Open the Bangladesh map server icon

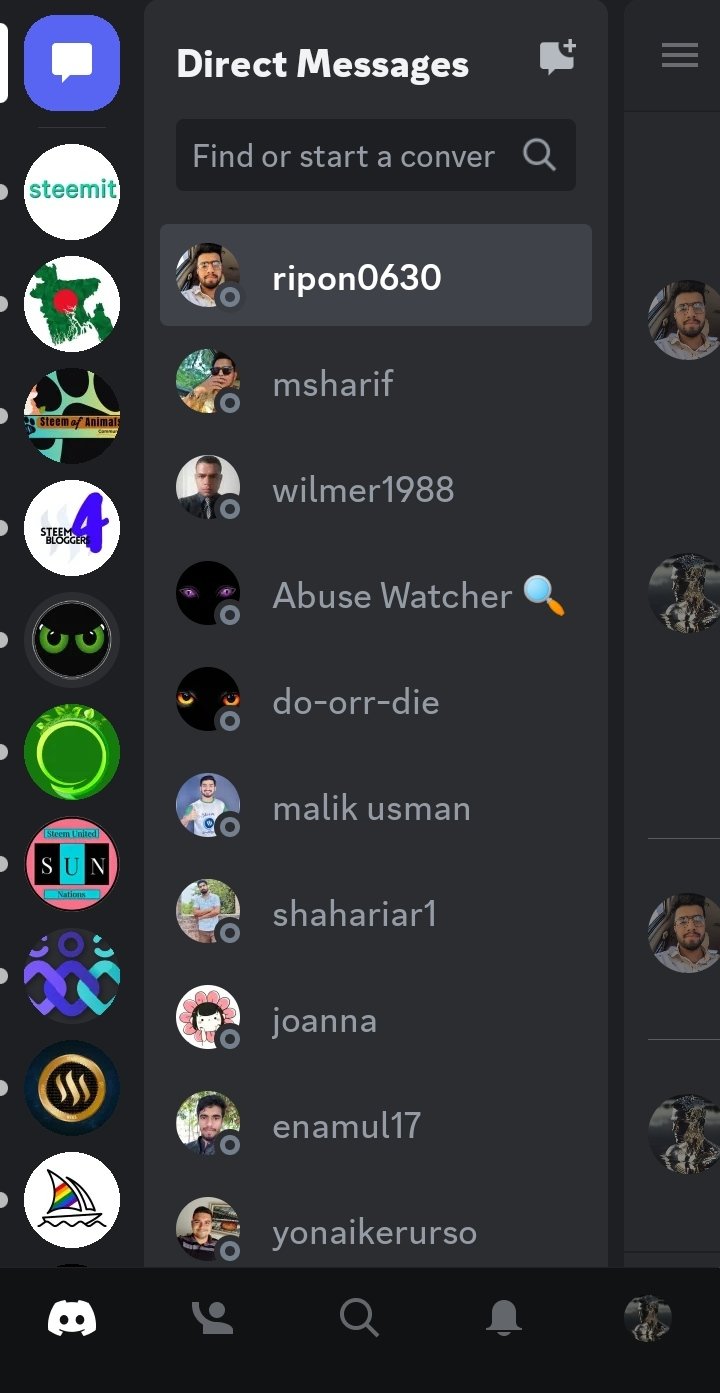pyautogui.click(x=72, y=304)
